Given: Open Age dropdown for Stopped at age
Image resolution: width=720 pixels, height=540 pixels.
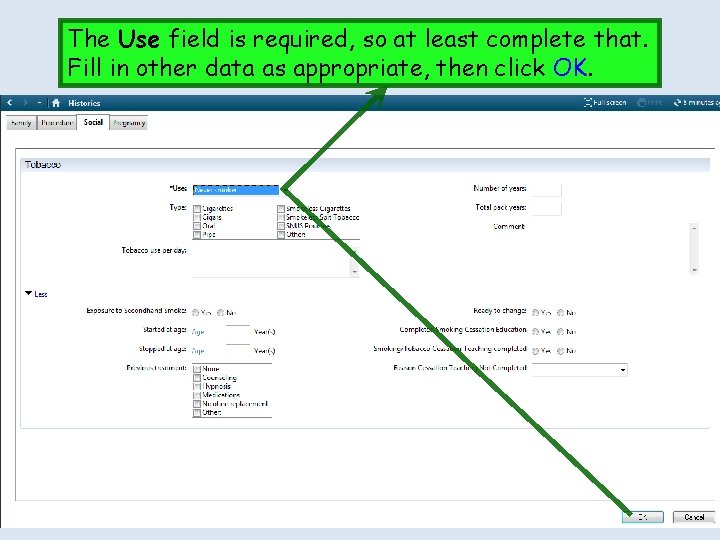Looking at the screenshot, I should (x=198, y=351).
